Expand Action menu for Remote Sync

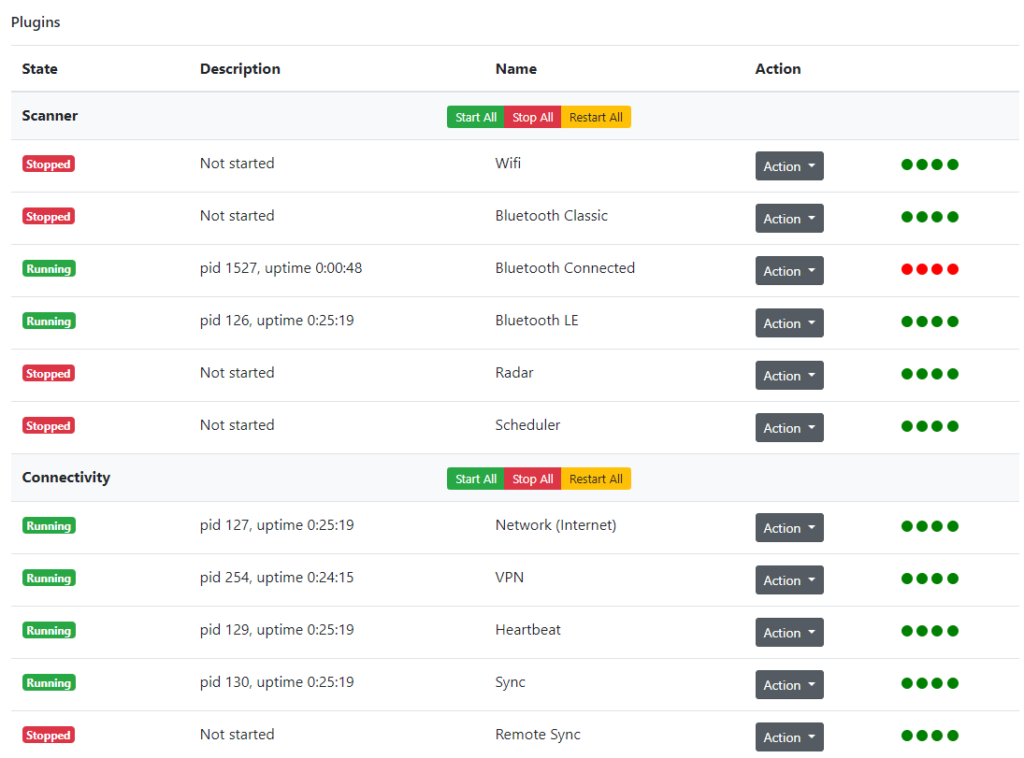coord(789,736)
